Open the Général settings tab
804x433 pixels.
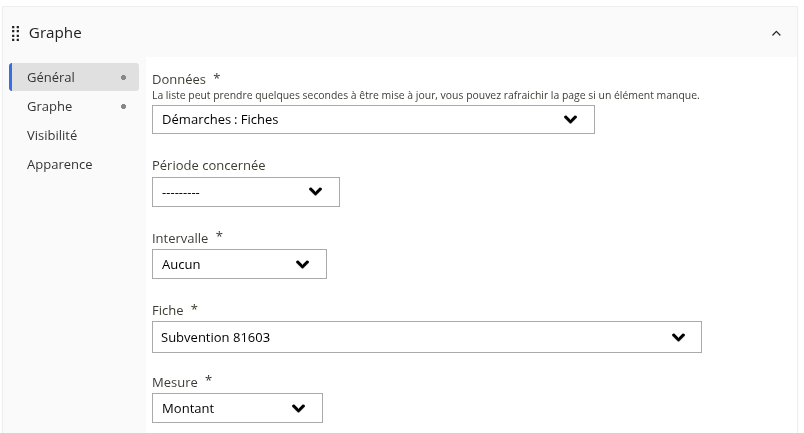pyautogui.click(x=74, y=77)
